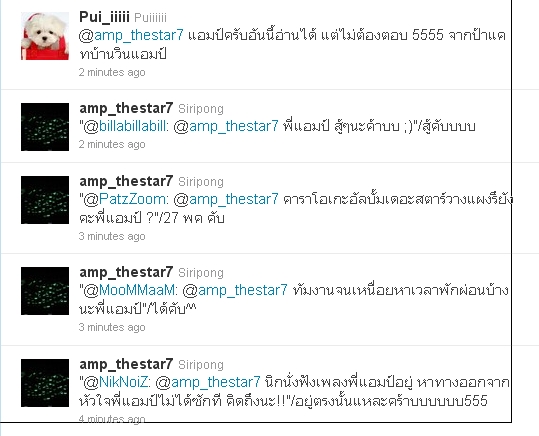Image resolution: width=539 pixels, height=436 pixels.
Task: Click amp_thestar7 avatar beside PatzZoom tweet
Action: pos(45,200)
